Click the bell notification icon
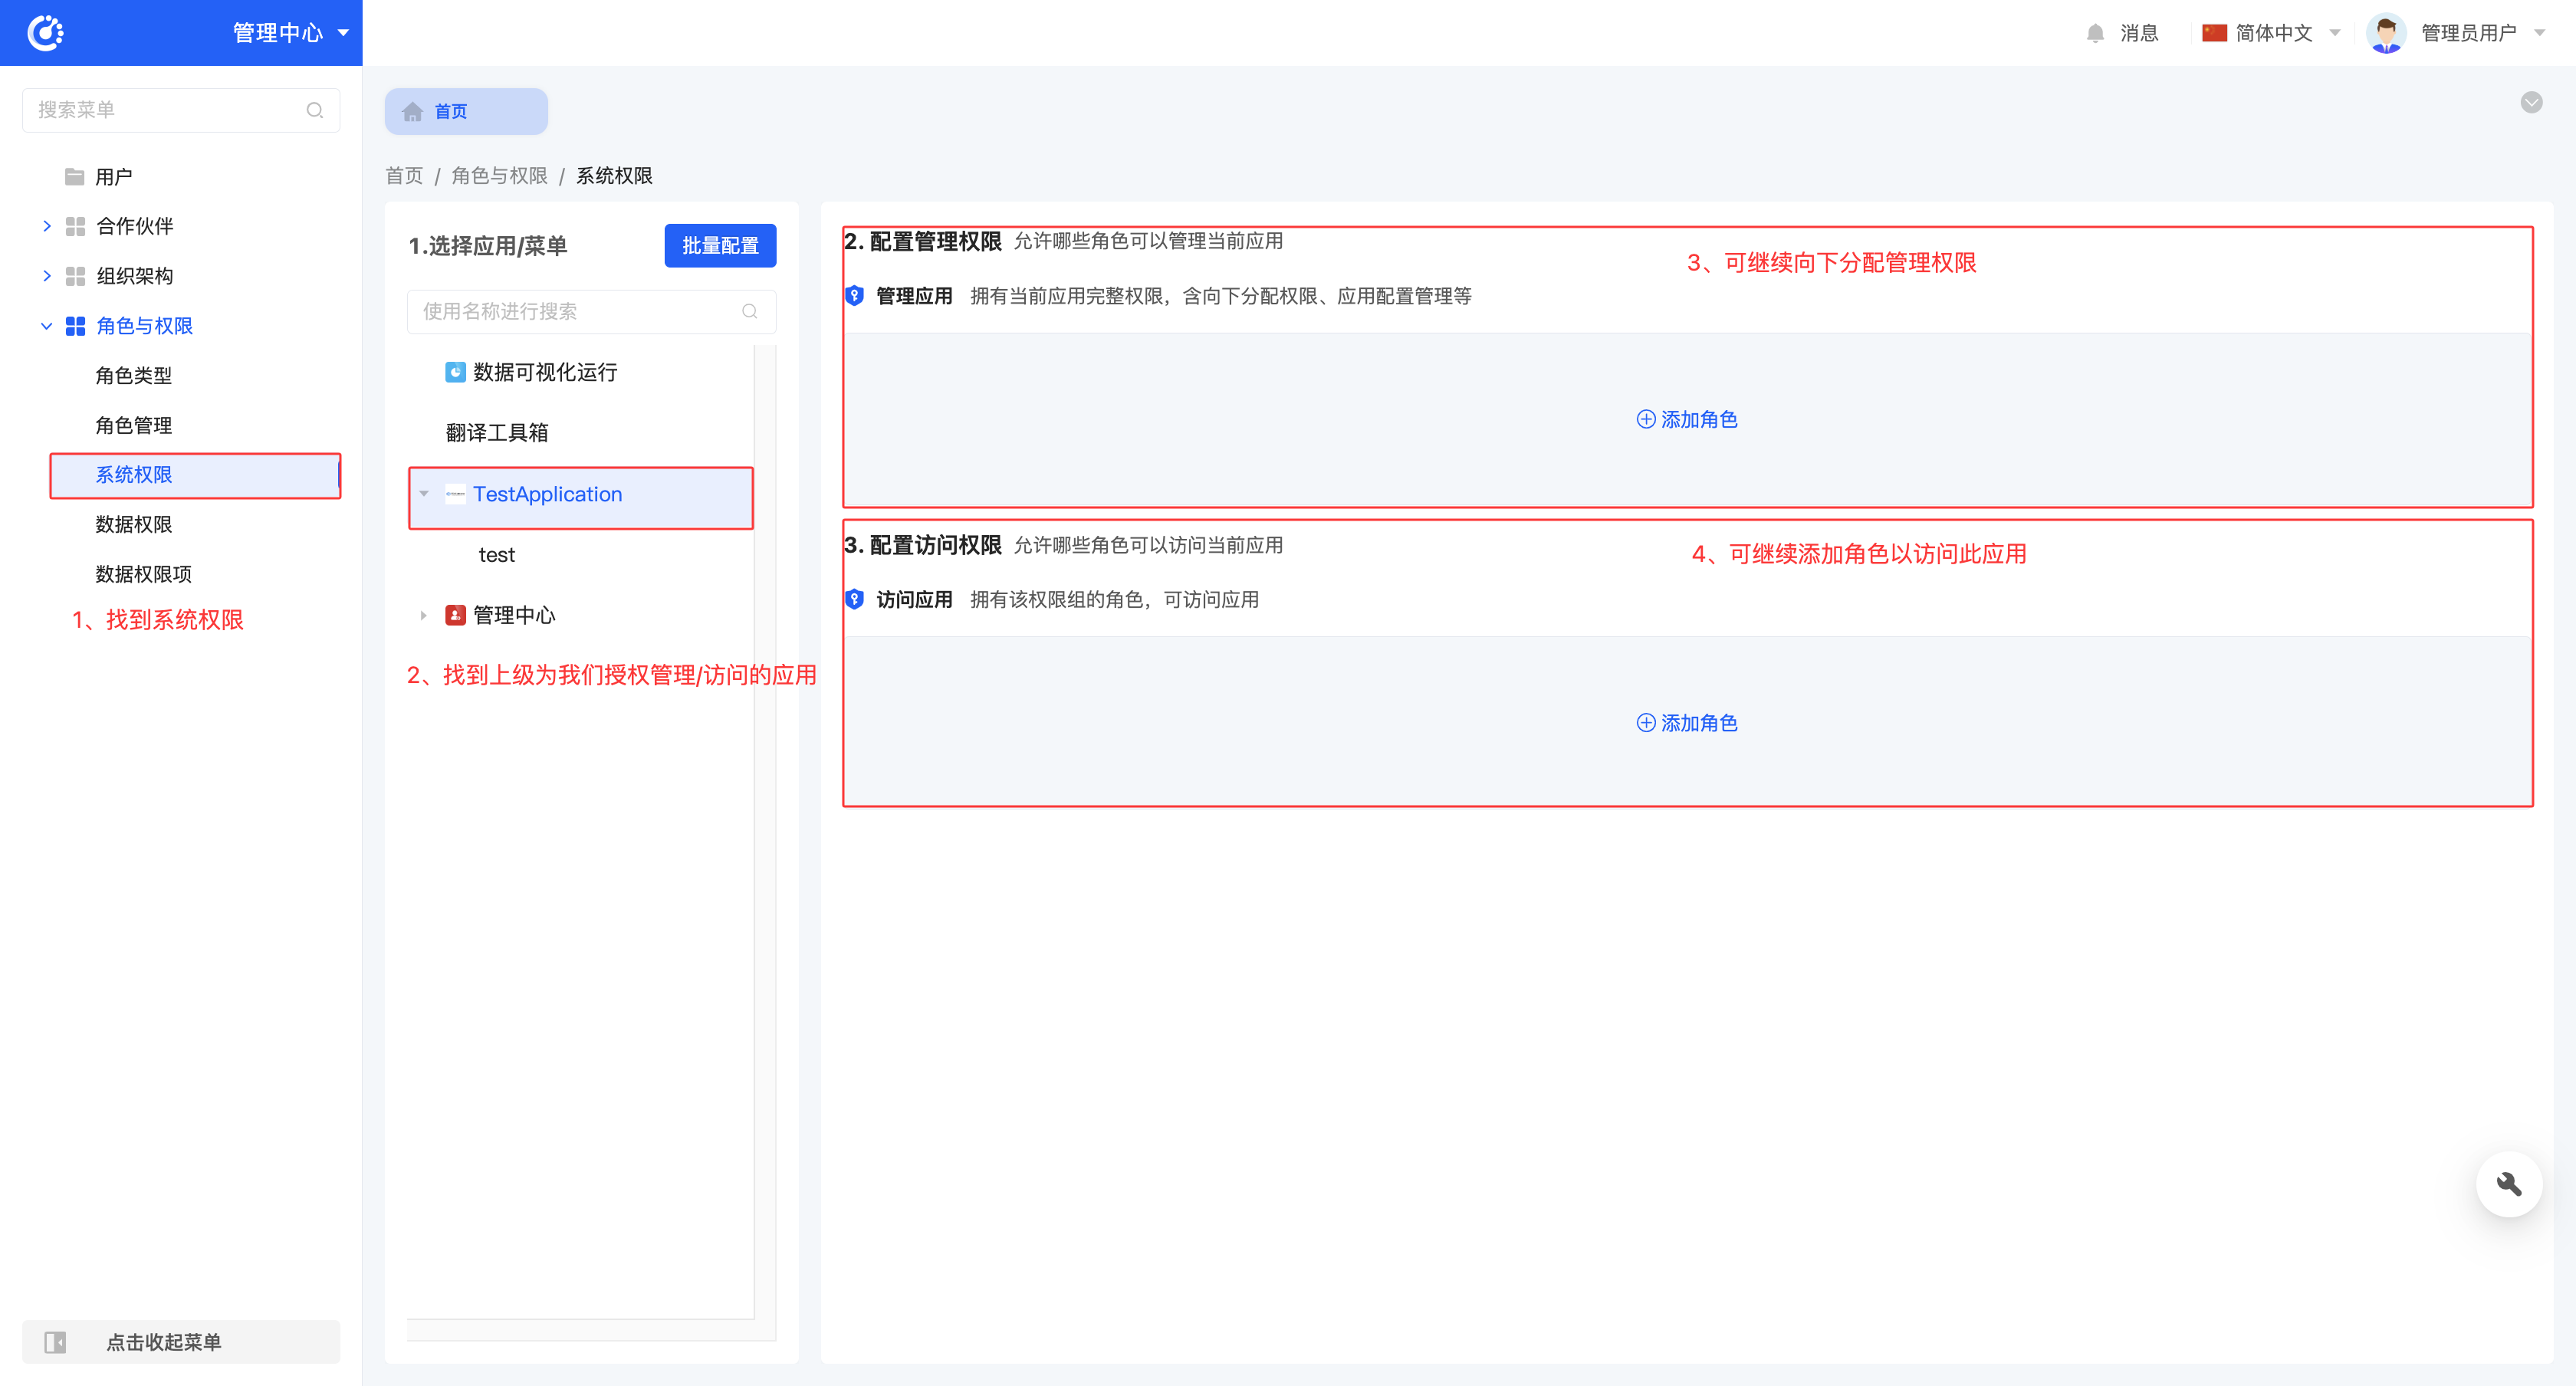This screenshot has height=1386, width=2576. point(2095,33)
